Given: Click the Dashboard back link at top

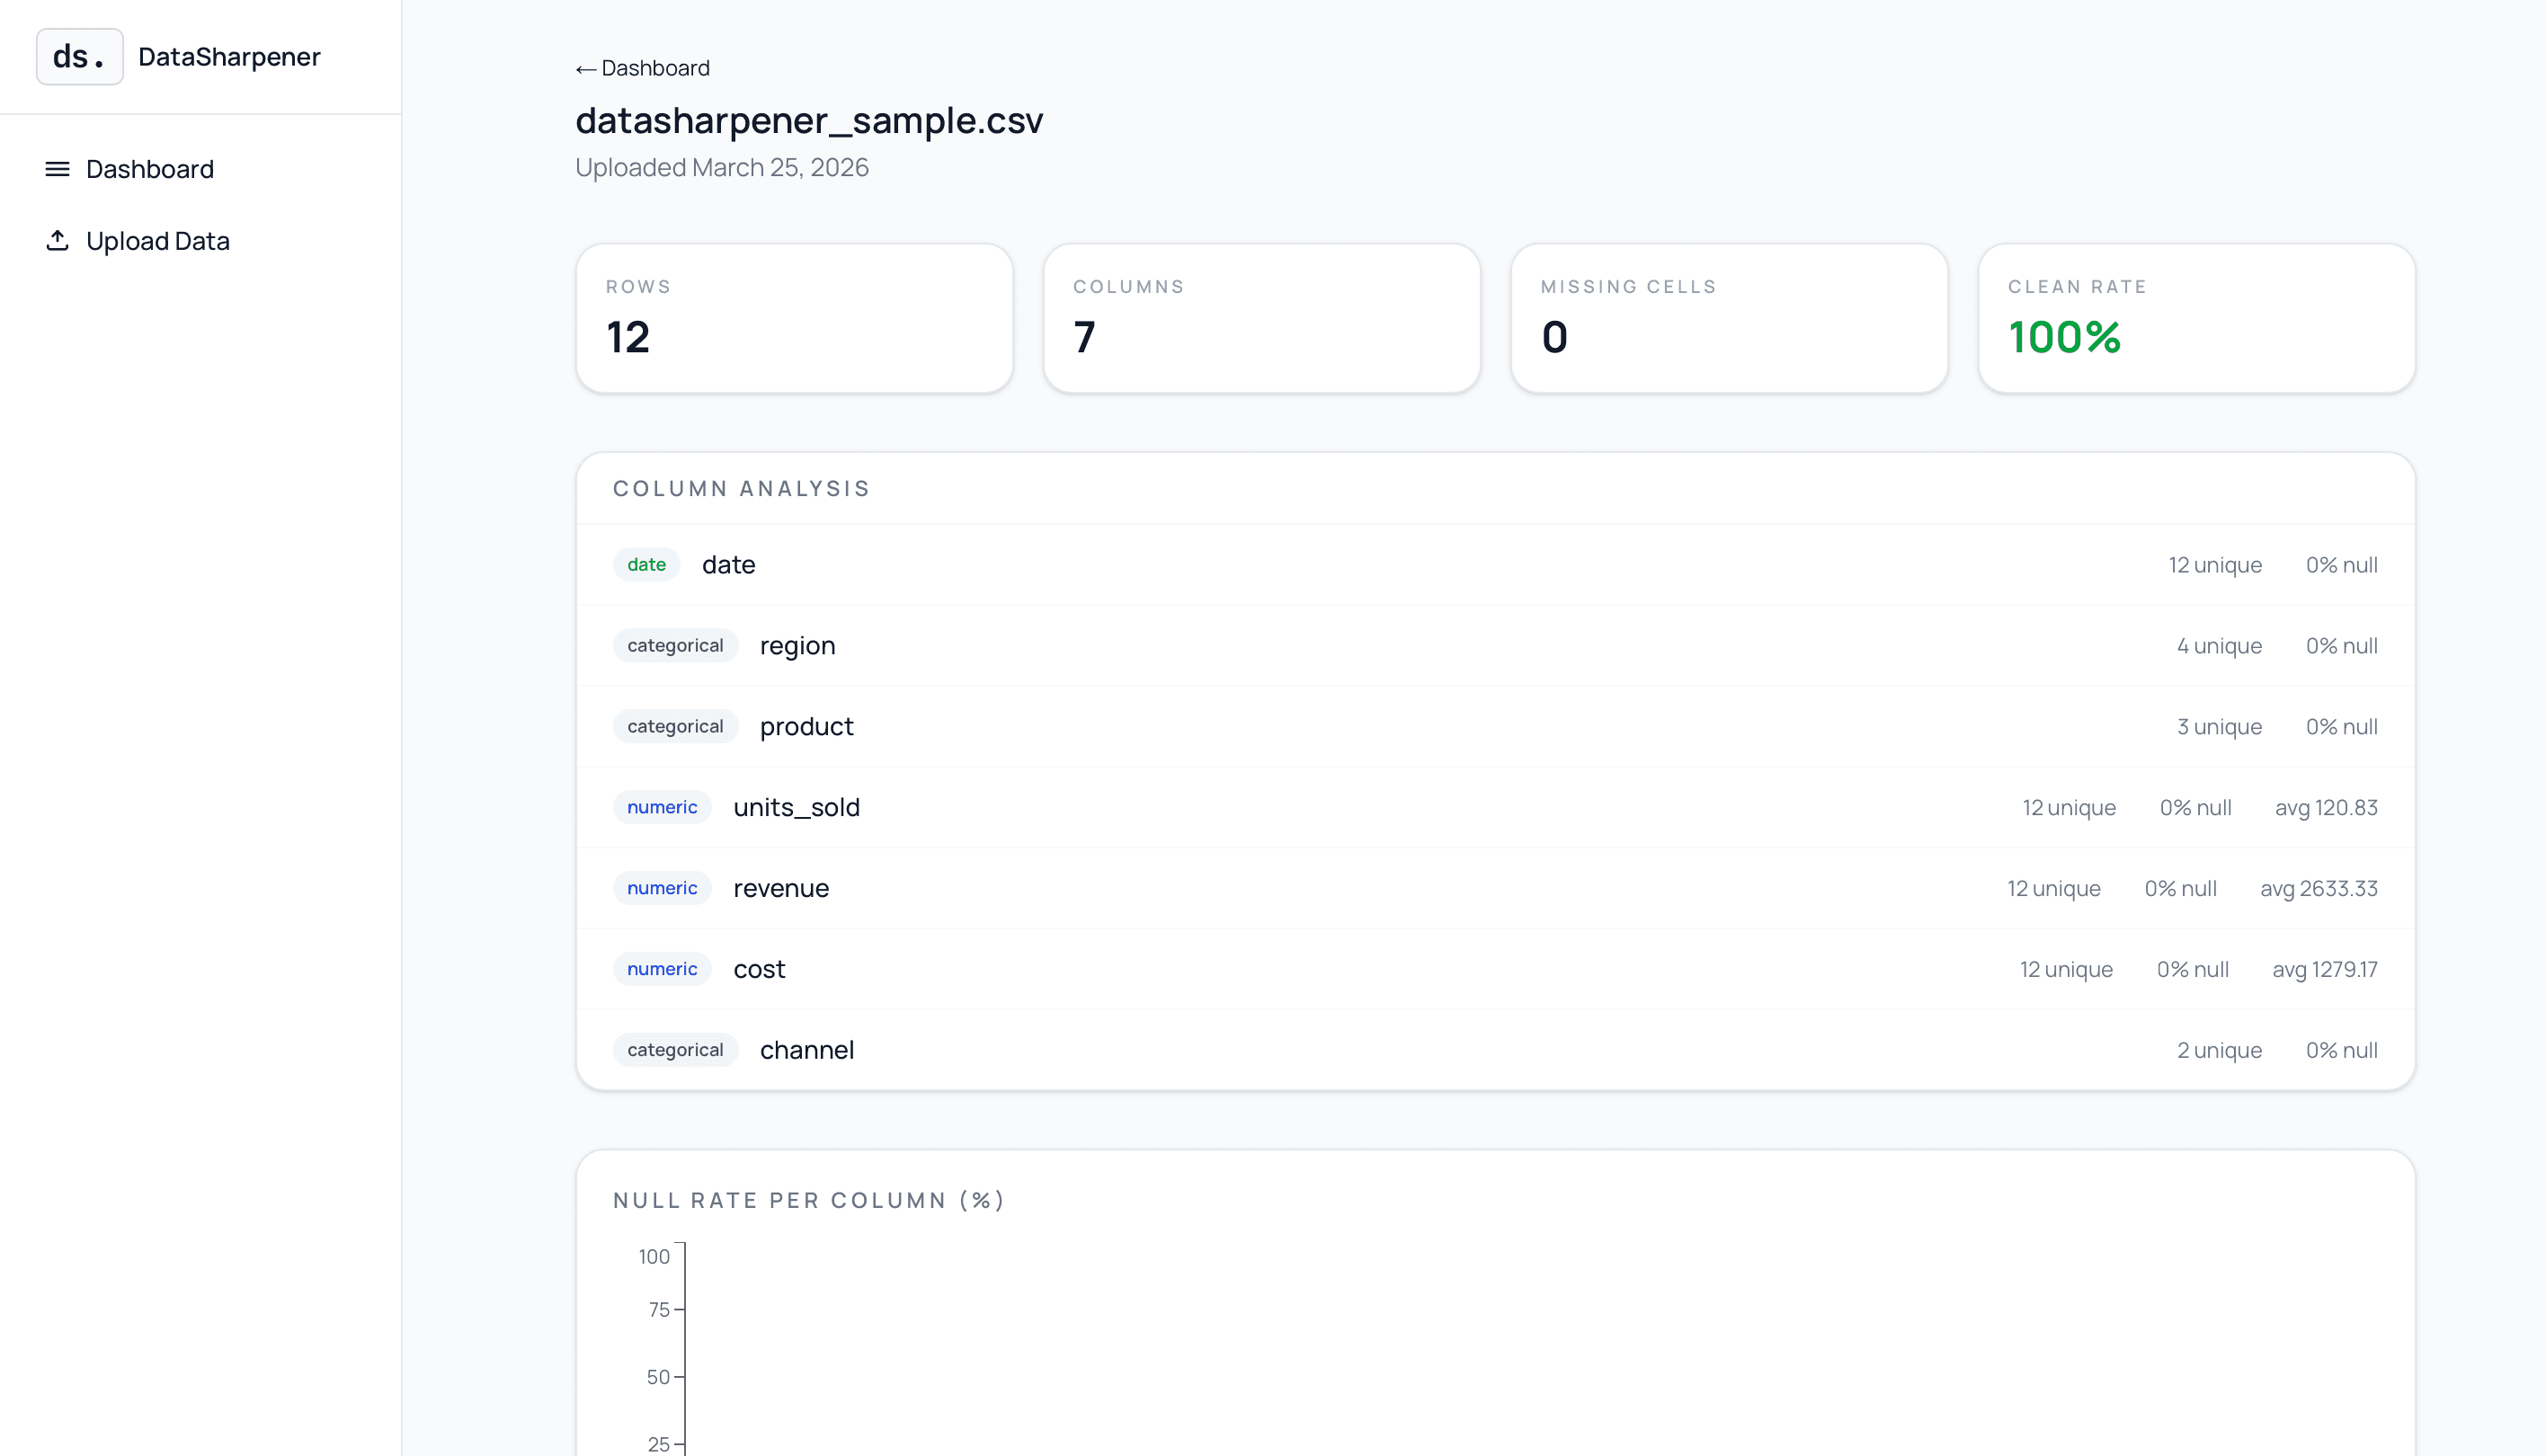Looking at the screenshot, I should [642, 68].
